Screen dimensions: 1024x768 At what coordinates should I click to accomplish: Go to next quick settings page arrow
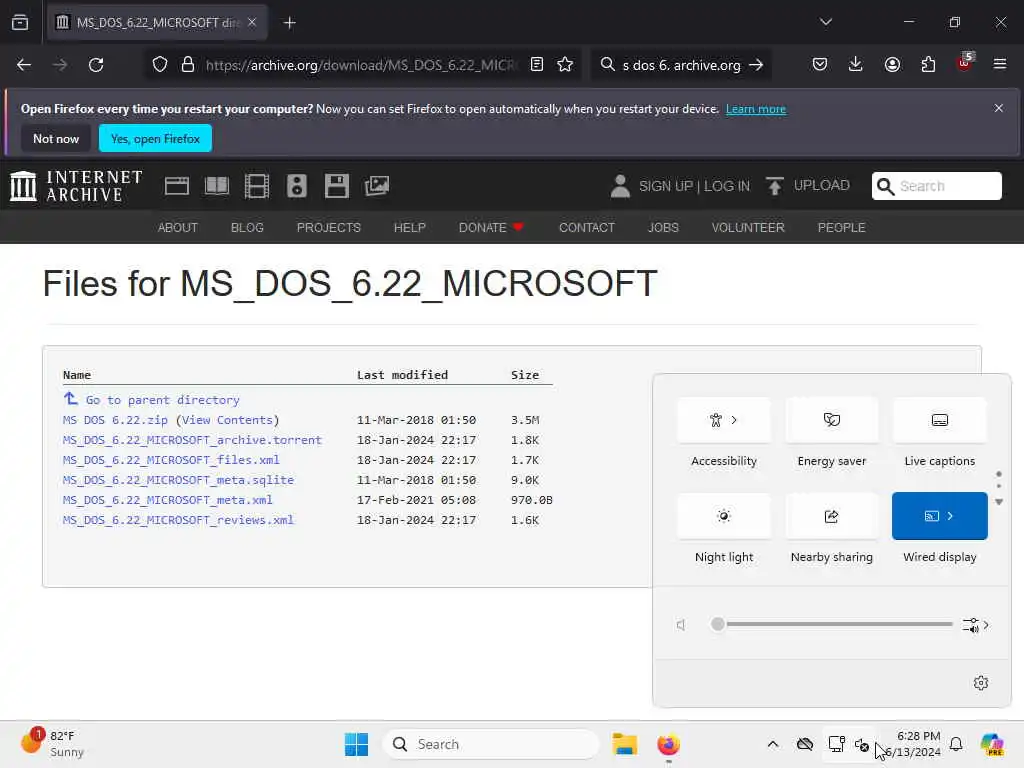[x=999, y=502]
